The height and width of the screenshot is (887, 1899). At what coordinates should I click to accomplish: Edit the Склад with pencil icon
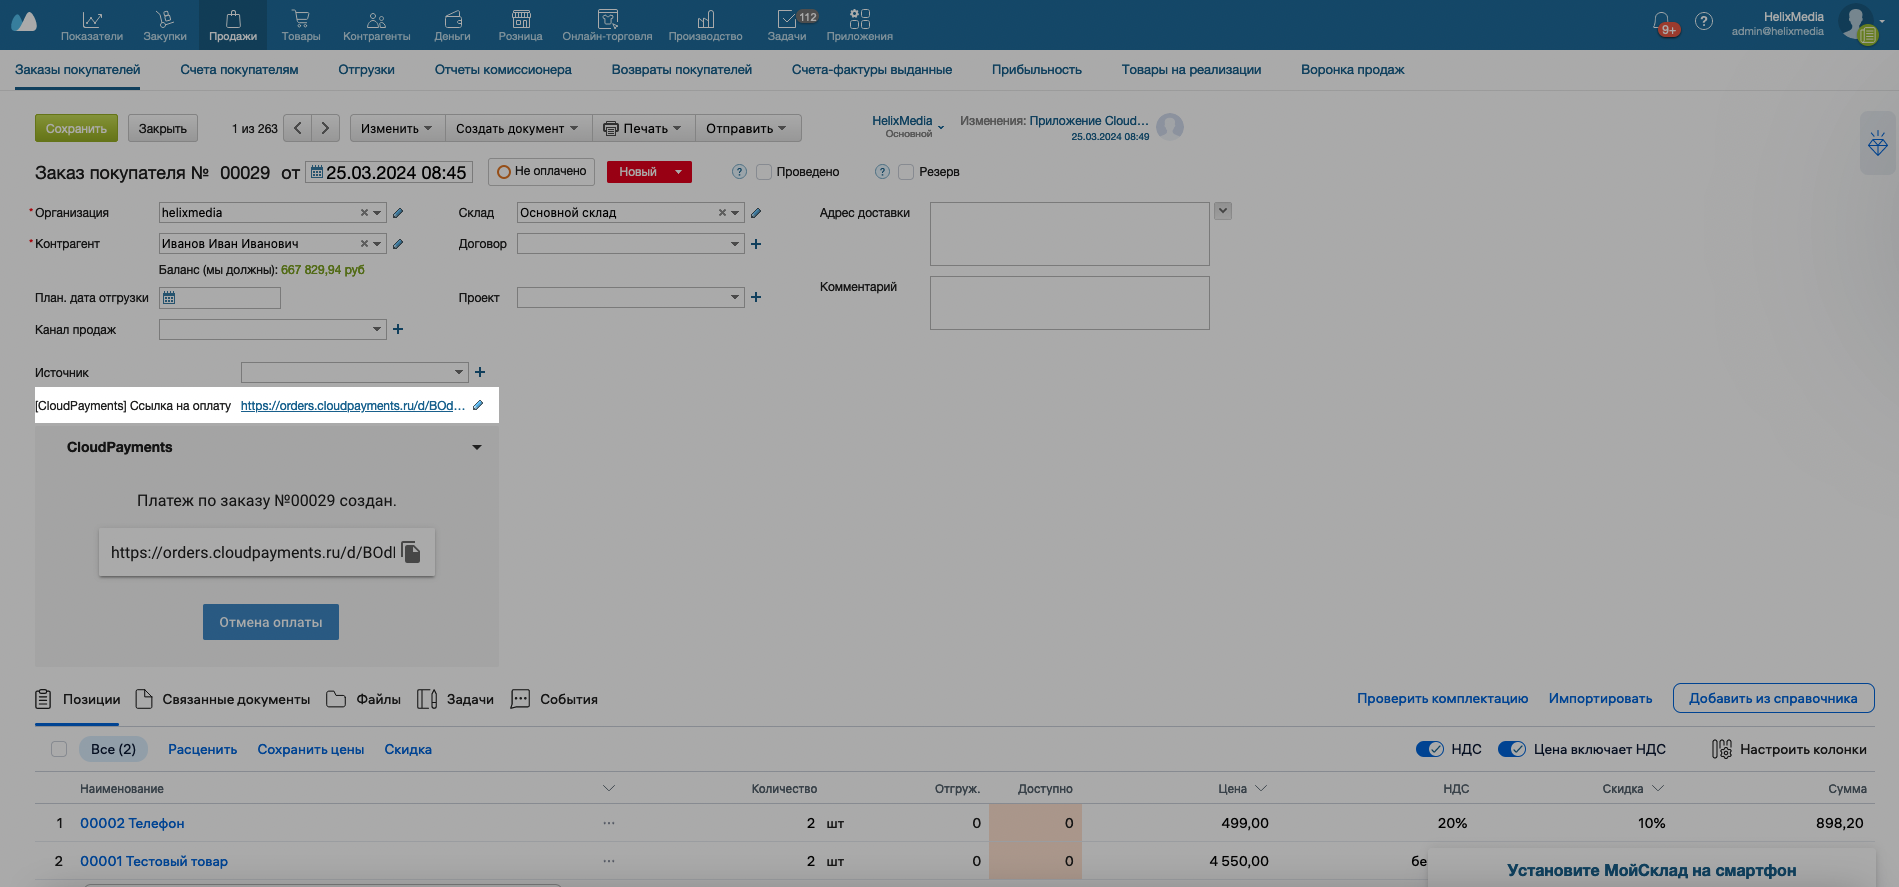pyautogui.click(x=756, y=213)
